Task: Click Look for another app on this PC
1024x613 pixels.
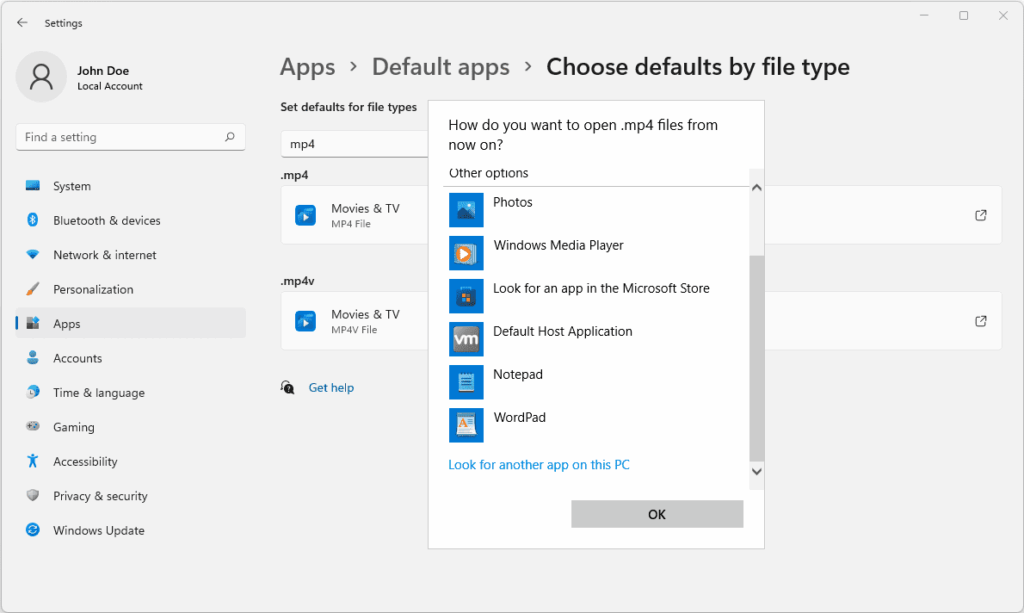Action: point(539,465)
